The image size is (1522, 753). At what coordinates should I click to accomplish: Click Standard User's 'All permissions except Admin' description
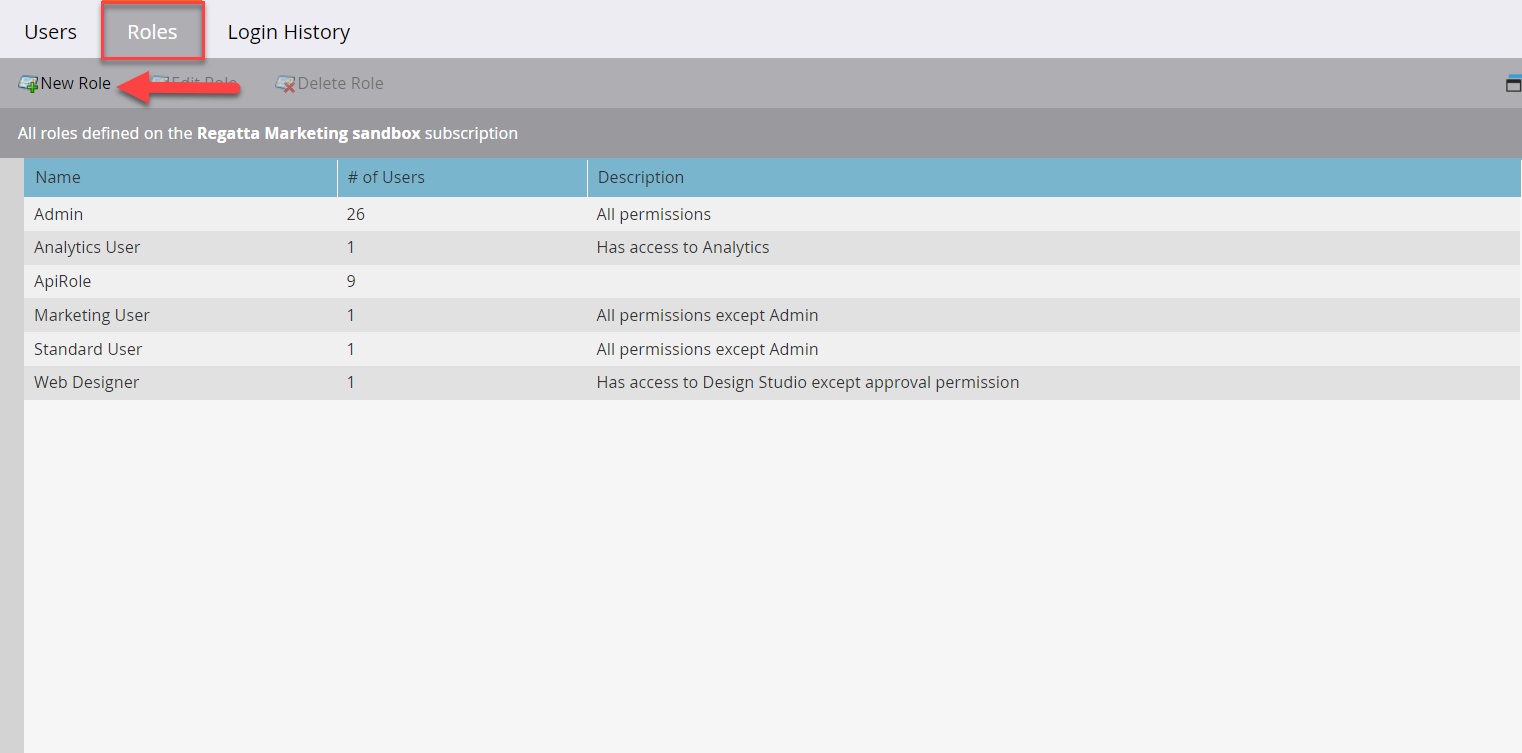pyautogui.click(x=707, y=349)
